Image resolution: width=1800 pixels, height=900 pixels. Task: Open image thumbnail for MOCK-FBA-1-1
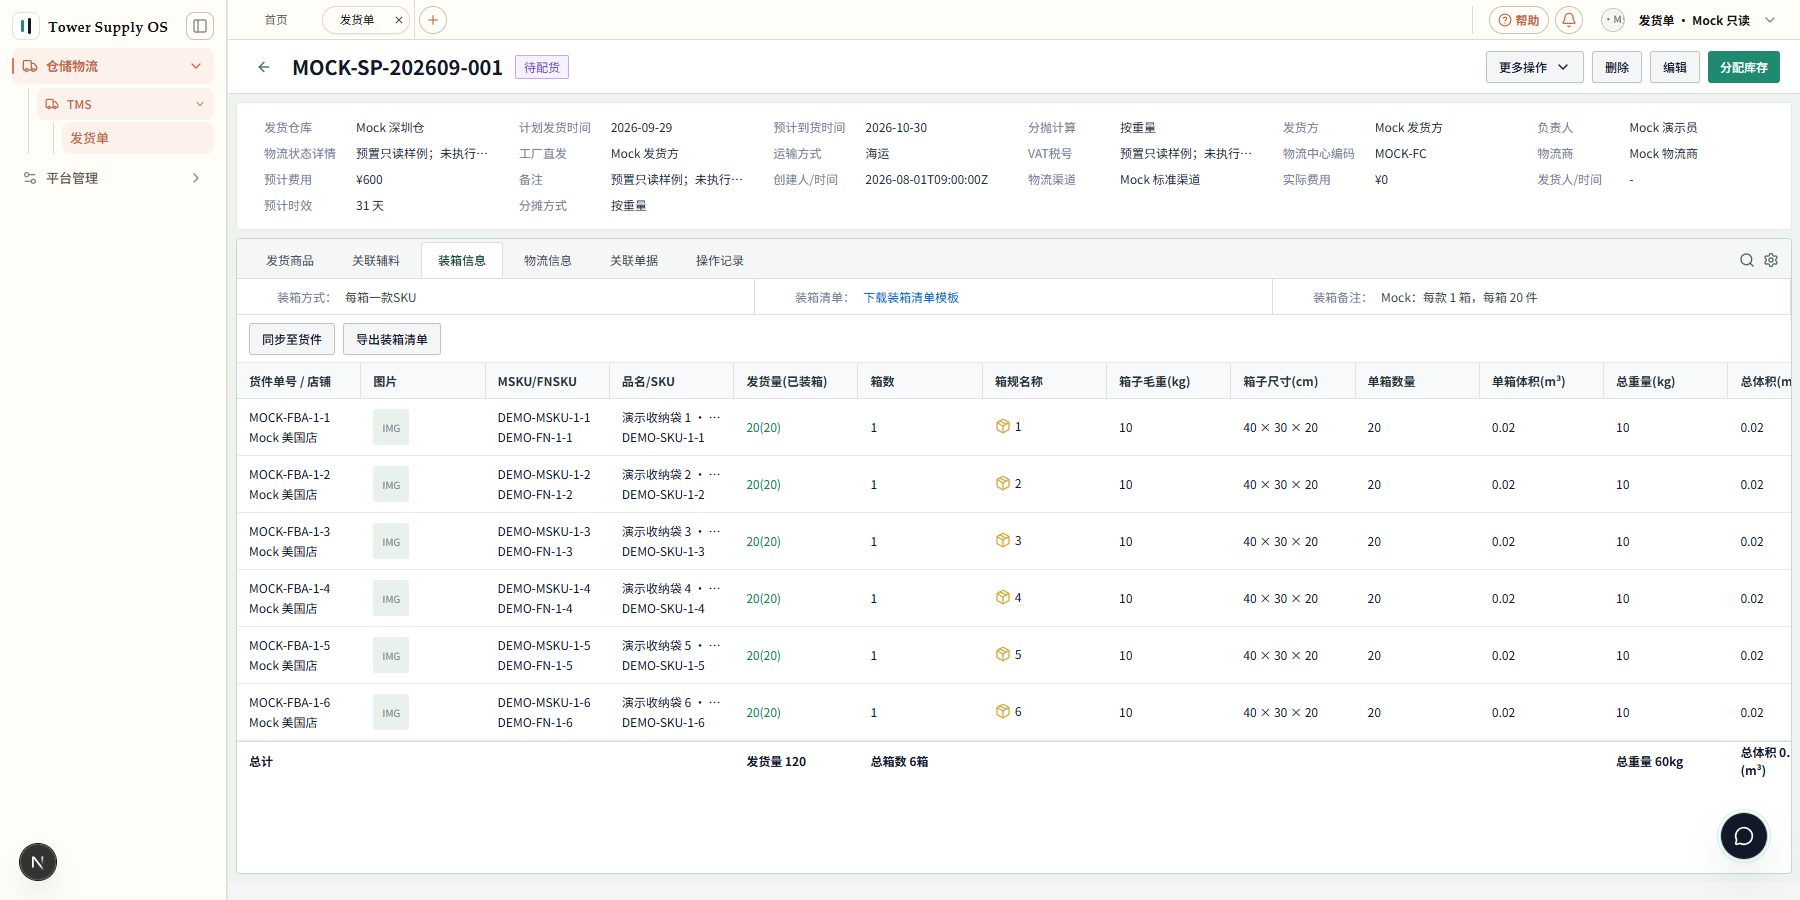[391, 427]
